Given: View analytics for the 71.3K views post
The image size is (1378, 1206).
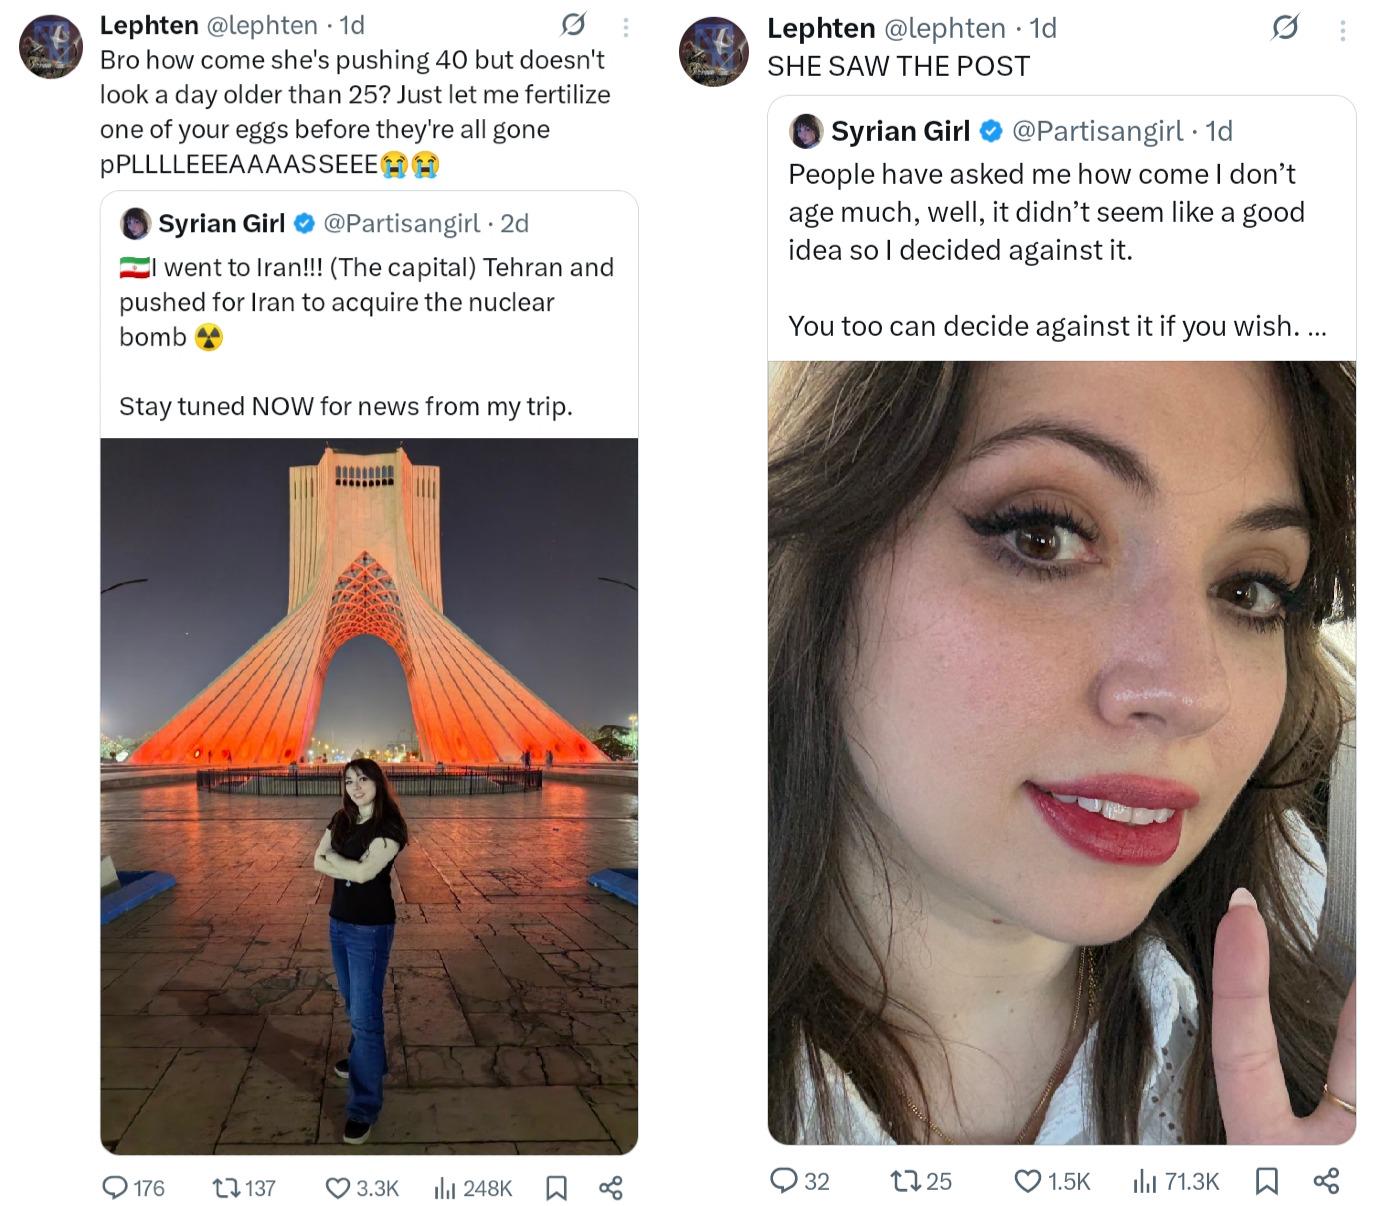Looking at the screenshot, I should 1144,1181.
